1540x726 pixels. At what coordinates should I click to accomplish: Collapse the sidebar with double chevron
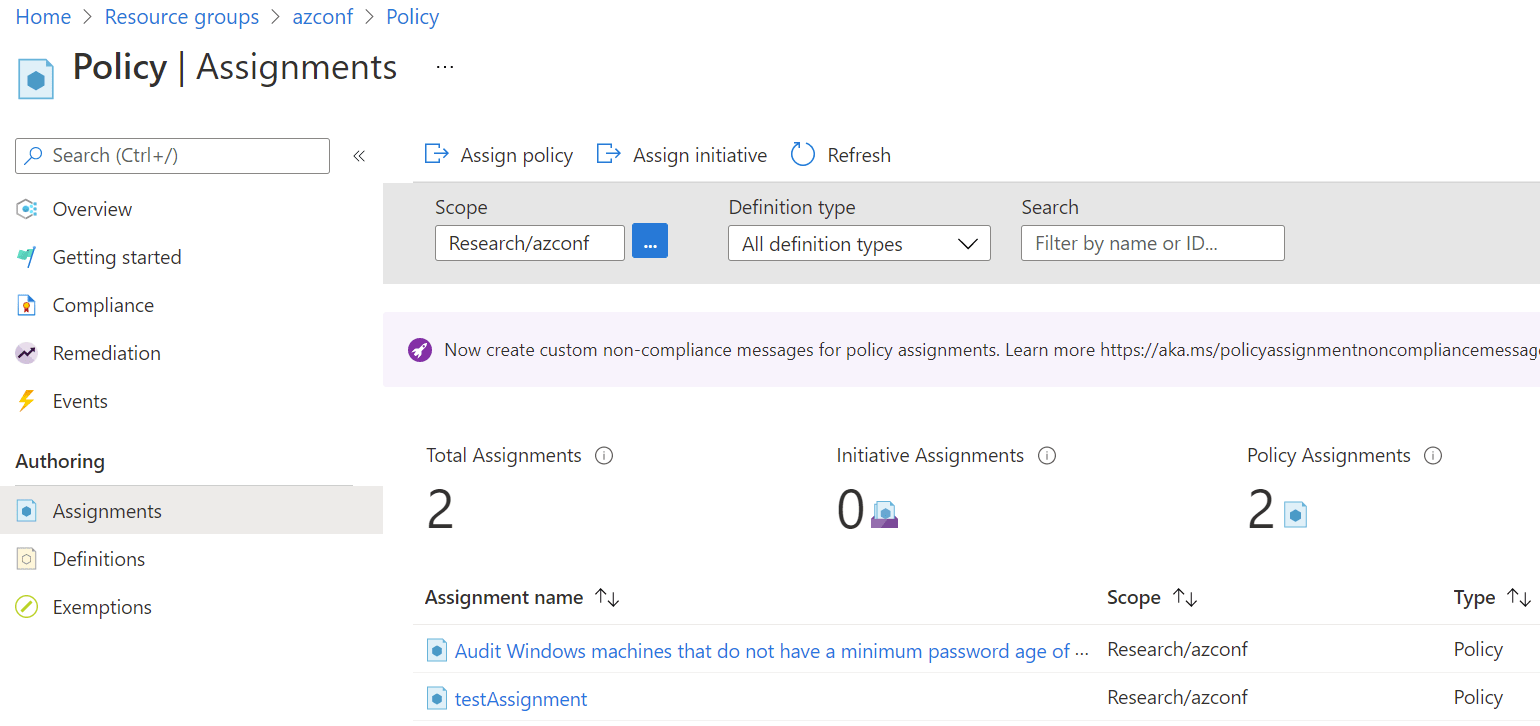point(359,155)
